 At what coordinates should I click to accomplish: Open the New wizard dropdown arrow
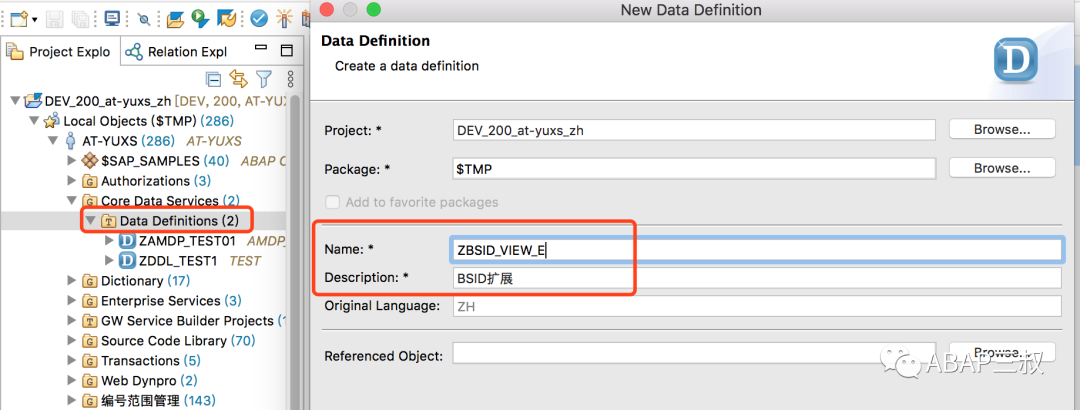(34, 19)
